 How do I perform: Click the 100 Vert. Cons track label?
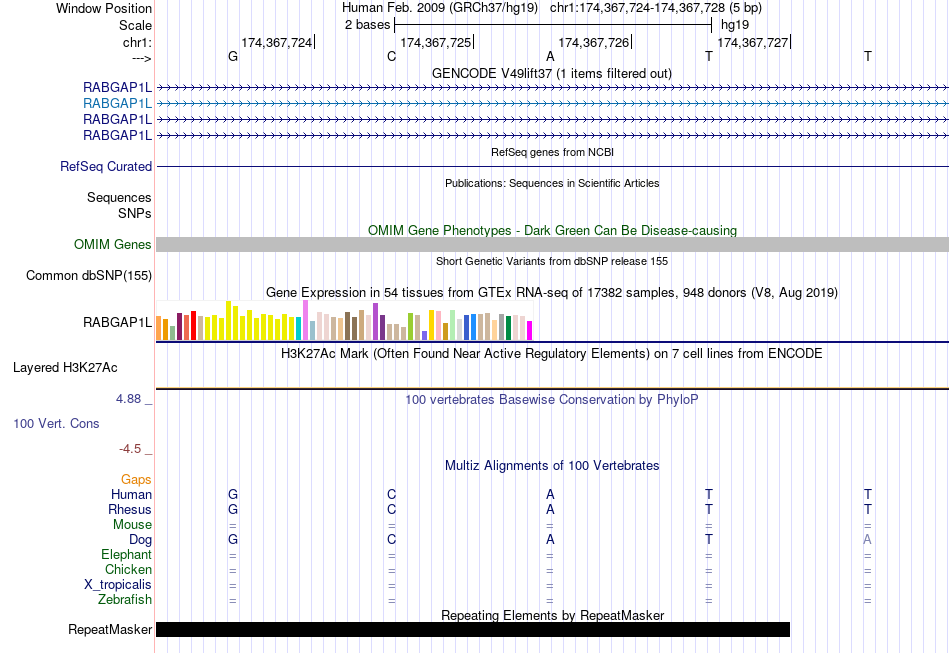point(56,423)
